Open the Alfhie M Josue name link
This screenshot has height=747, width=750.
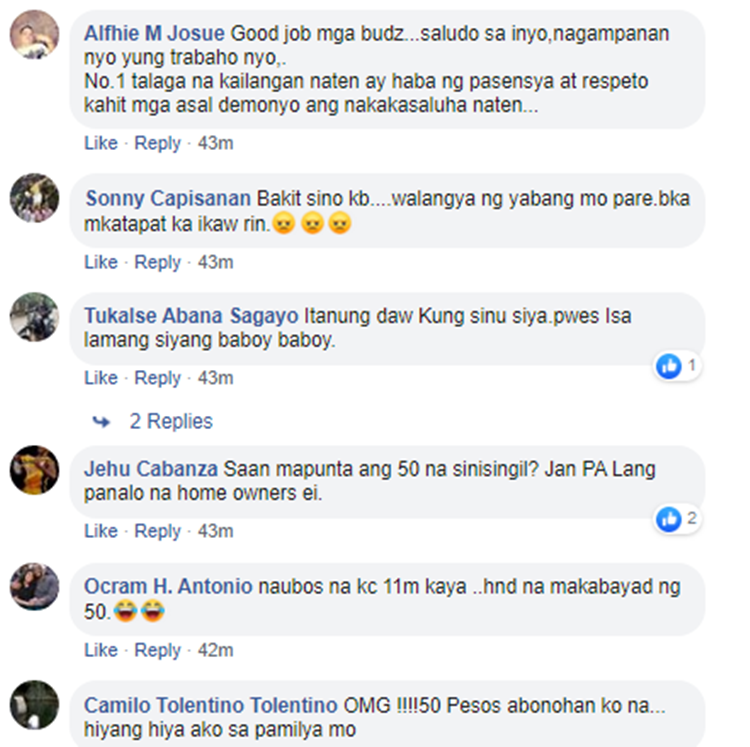tap(154, 33)
